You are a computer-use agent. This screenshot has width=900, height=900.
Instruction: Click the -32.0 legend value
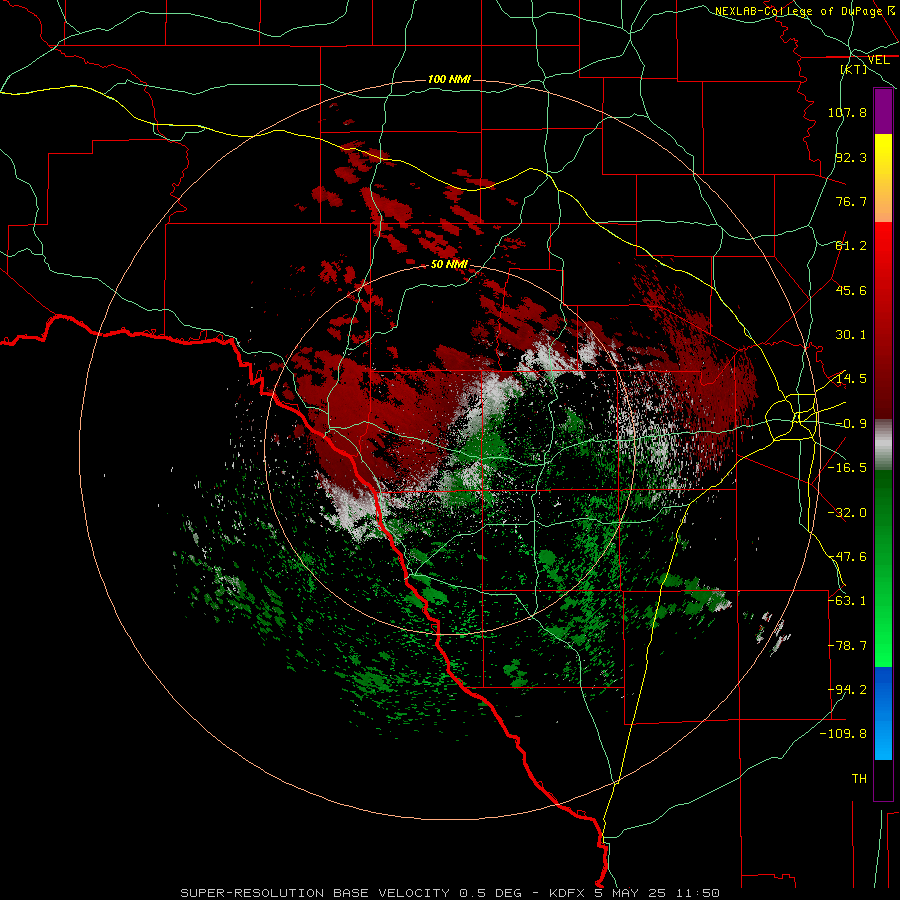click(847, 513)
